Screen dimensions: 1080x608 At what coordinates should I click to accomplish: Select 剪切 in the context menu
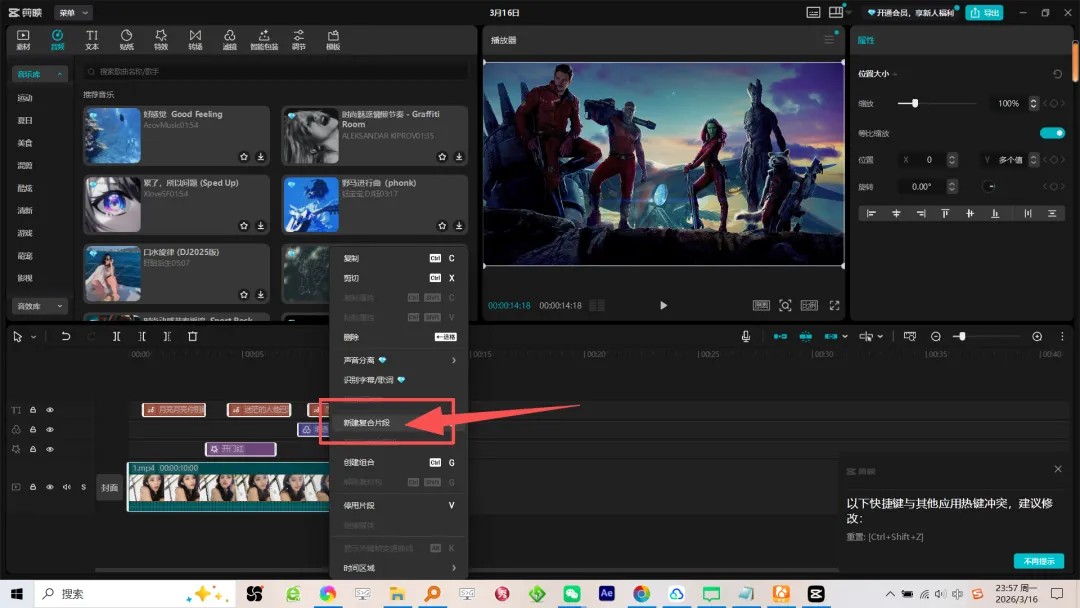pos(399,278)
